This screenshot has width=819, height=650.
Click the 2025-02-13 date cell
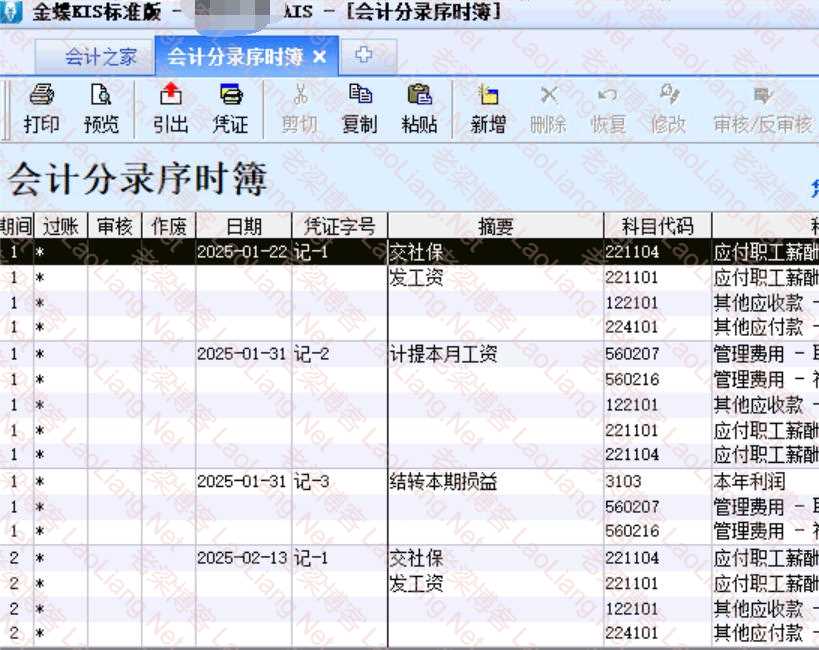[242, 558]
